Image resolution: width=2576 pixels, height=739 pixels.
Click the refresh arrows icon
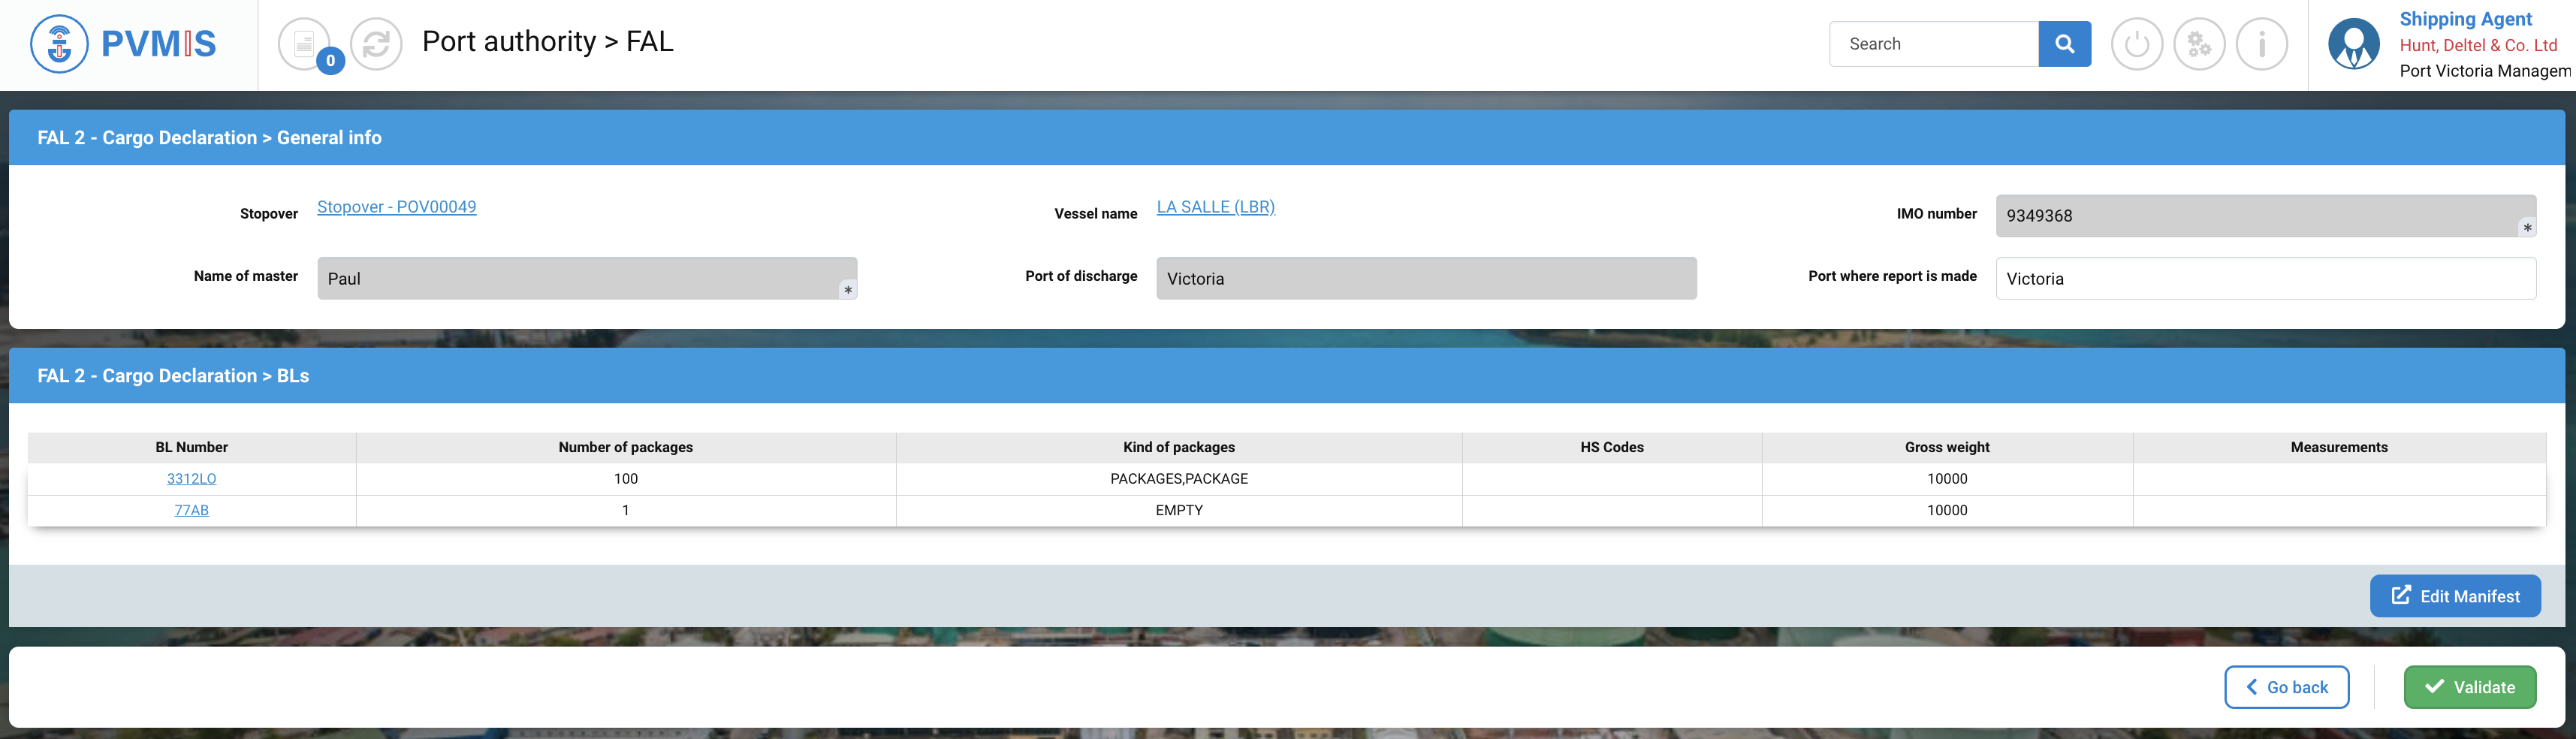coord(376,44)
